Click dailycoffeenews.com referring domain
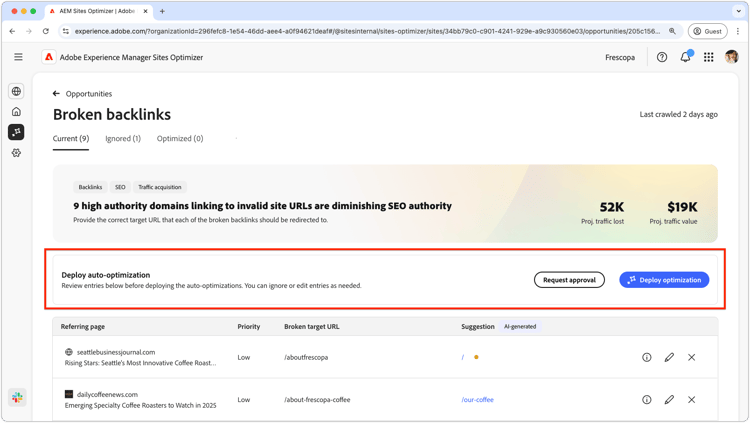 pos(107,394)
